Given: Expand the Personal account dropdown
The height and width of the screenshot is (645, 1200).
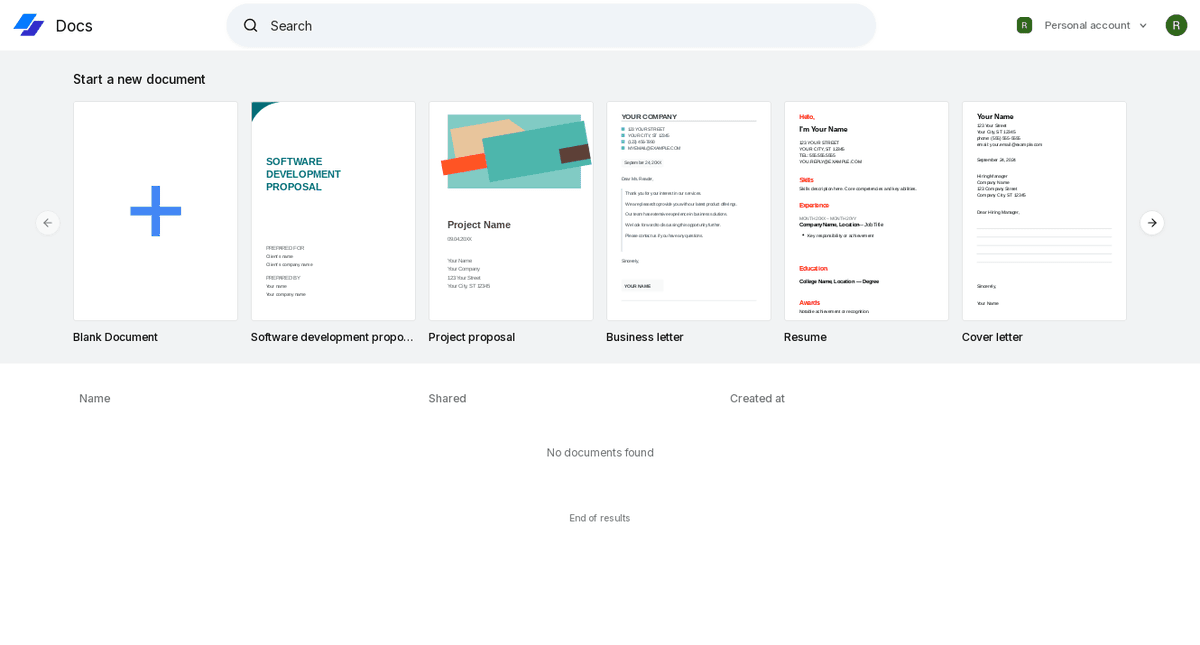Looking at the screenshot, I should point(1087,25).
